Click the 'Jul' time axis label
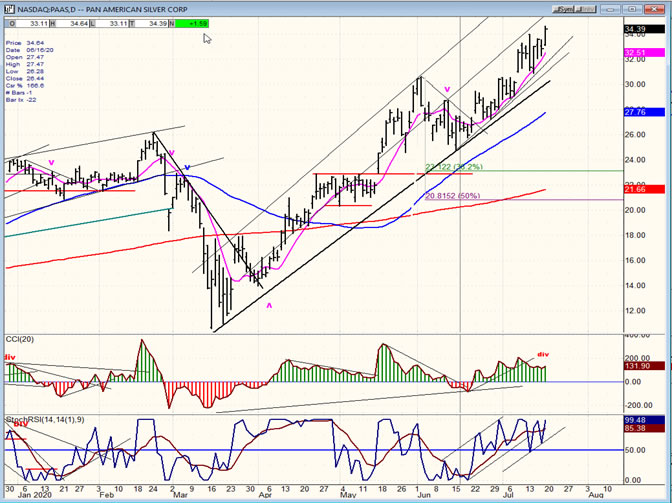The image size is (672, 503). click(x=508, y=495)
